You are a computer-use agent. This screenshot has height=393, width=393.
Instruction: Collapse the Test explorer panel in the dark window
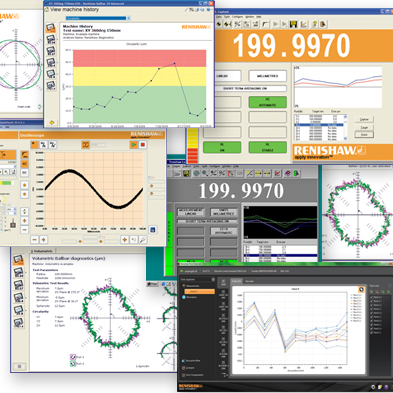(x=213, y=279)
